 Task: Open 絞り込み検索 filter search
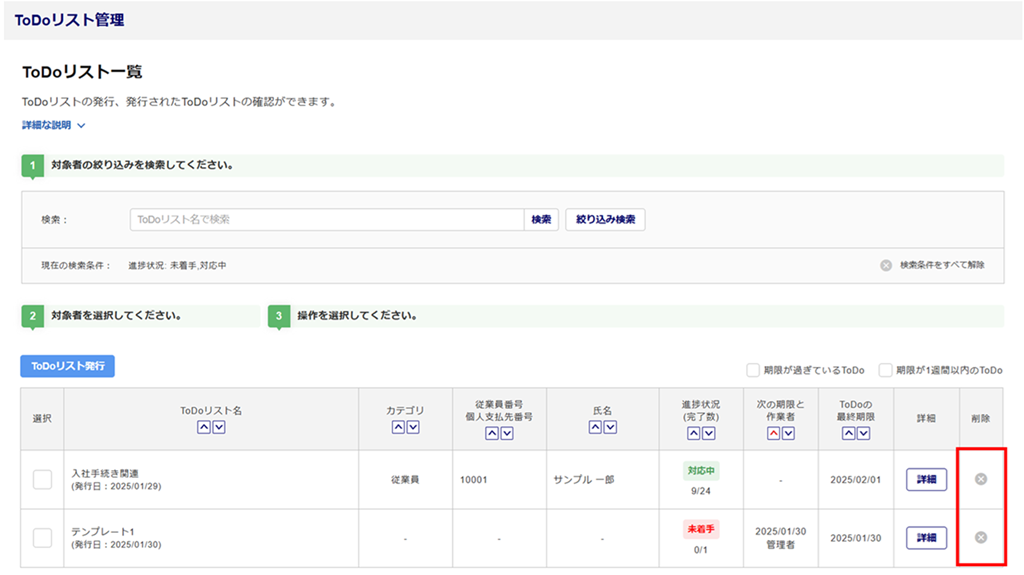tap(605, 220)
